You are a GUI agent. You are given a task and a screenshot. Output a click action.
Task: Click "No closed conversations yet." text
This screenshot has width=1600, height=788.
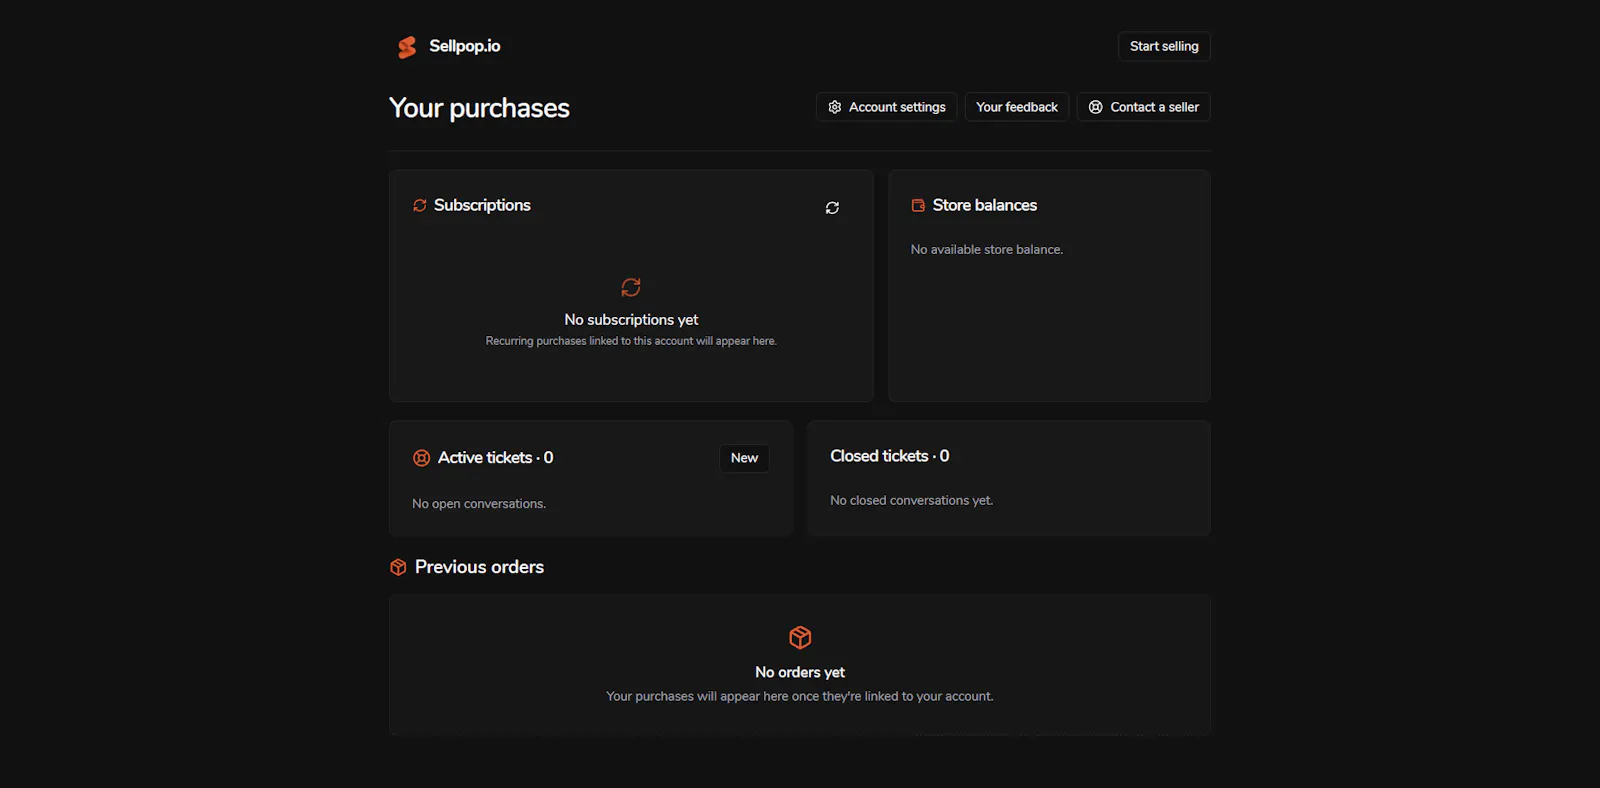(912, 501)
